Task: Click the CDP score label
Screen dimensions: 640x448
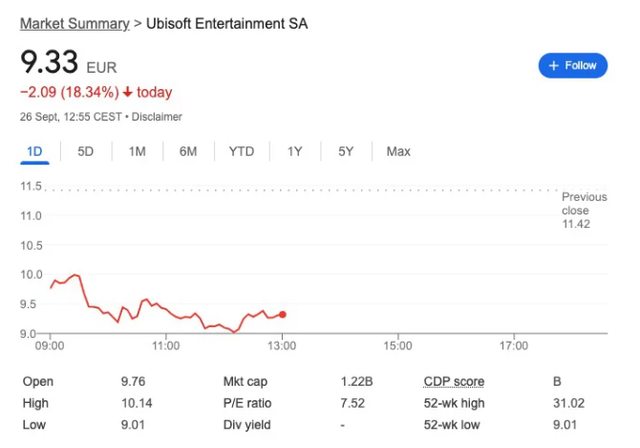Action: 454,382
